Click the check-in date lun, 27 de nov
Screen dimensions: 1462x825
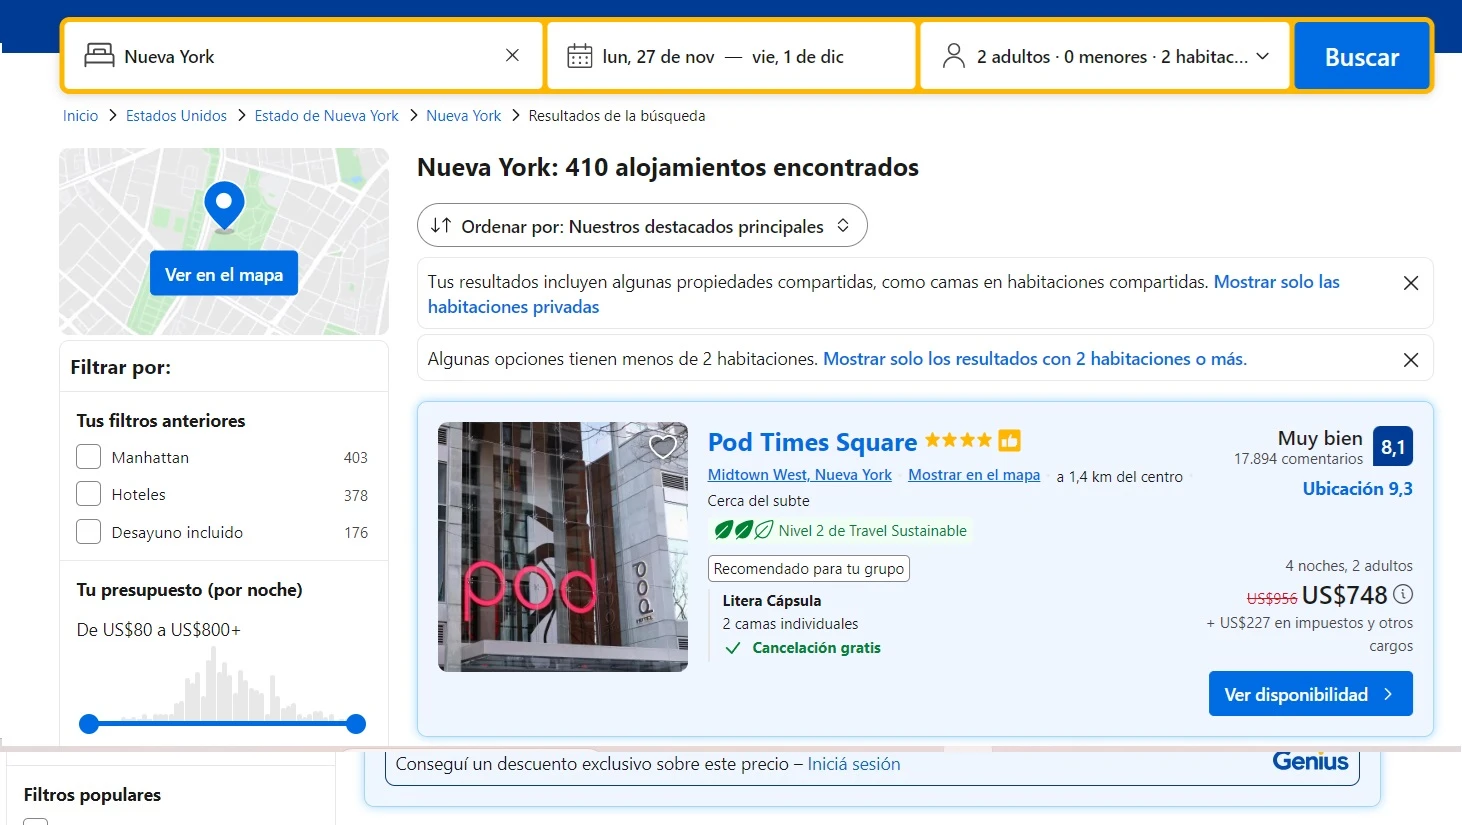[x=658, y=57]
